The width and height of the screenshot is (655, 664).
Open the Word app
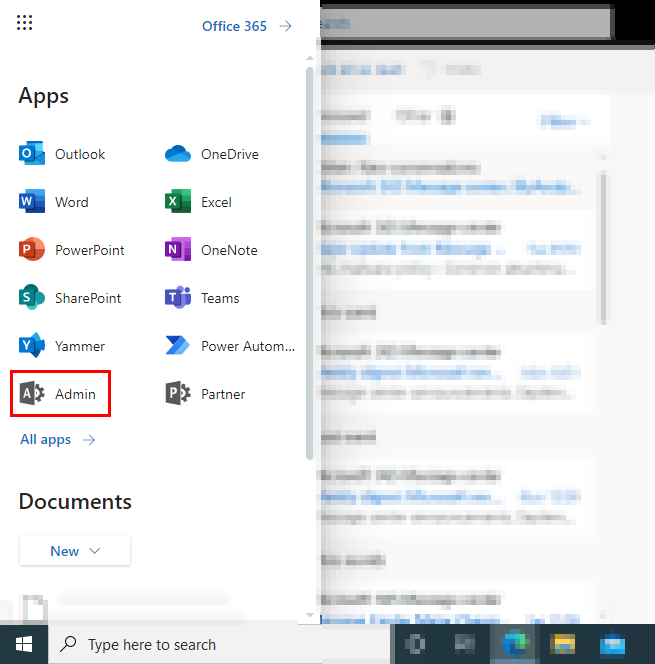tap(54, 202)
